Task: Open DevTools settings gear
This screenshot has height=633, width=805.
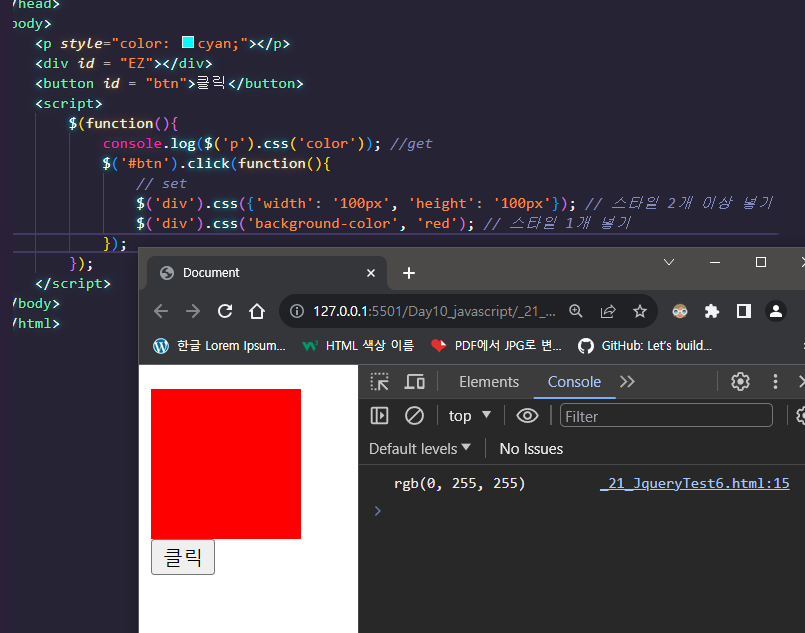Action: tap(740, 381)
